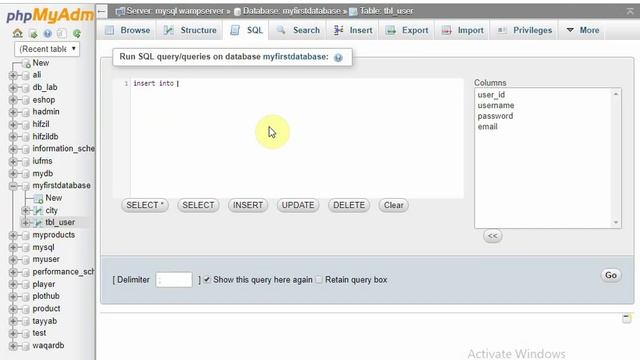Open the Browse tab
Viewport: 640px width, 360px height.
127,30
